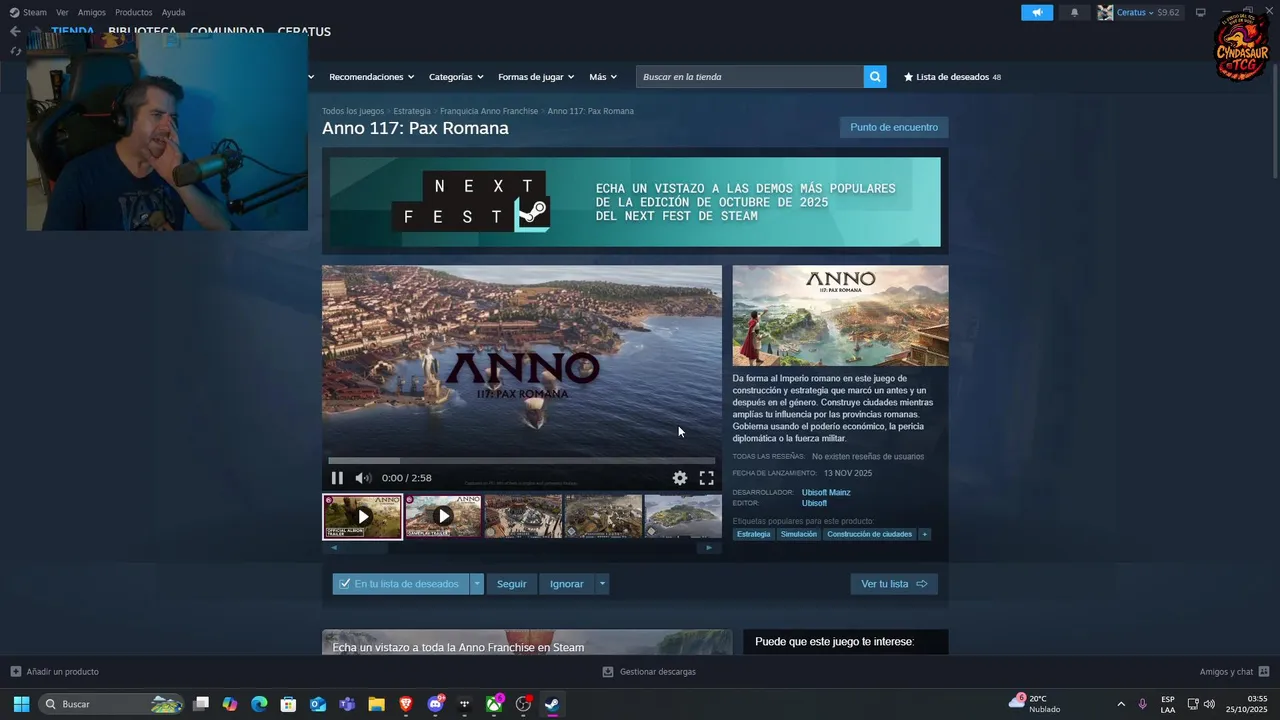
Task: Open the Next Fest banner
Action: [x=635, y=202]
